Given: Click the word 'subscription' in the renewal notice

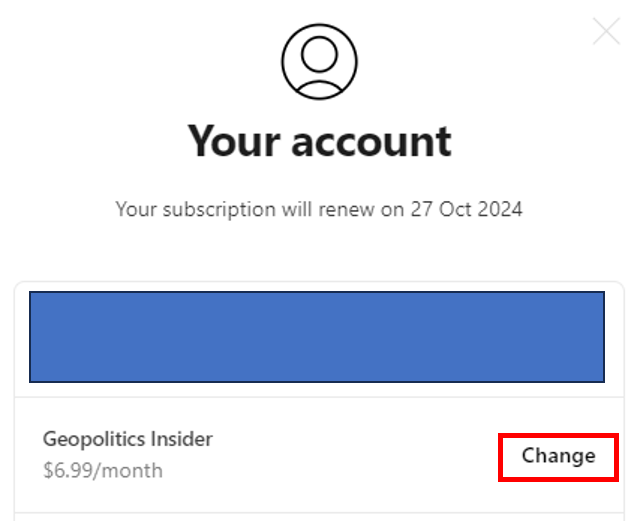Looking at the screenshot, I should [219, 210].
